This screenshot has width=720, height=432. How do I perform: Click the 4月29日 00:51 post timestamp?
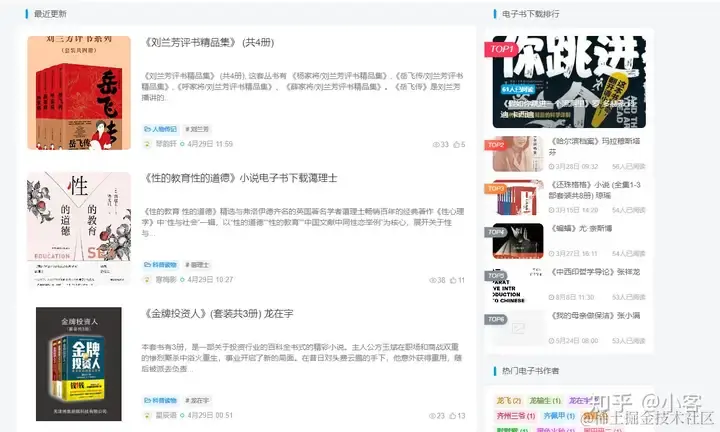[x=210, y=415]
